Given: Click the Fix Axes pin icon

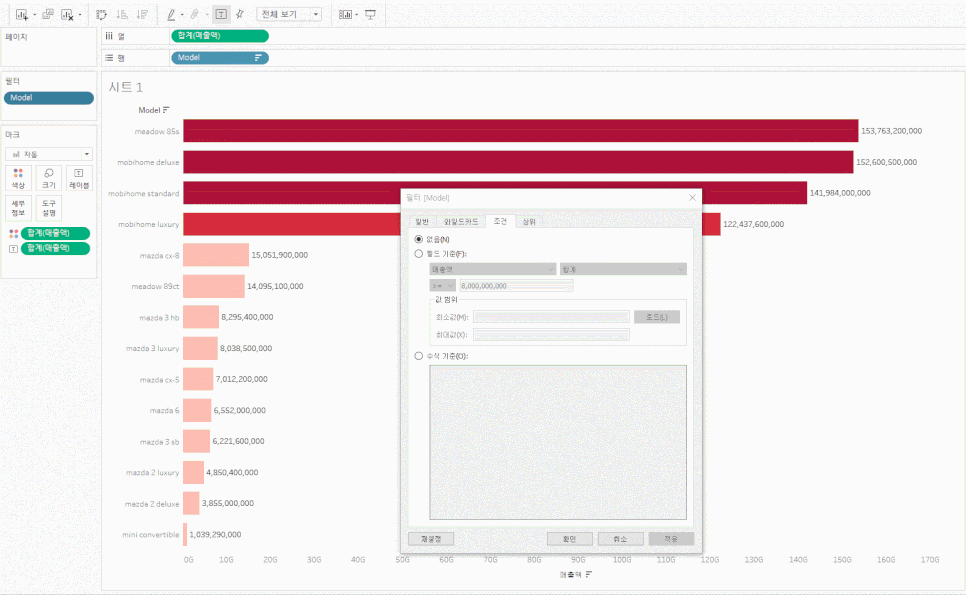Looking at the screenshot, I should (240, 14).
